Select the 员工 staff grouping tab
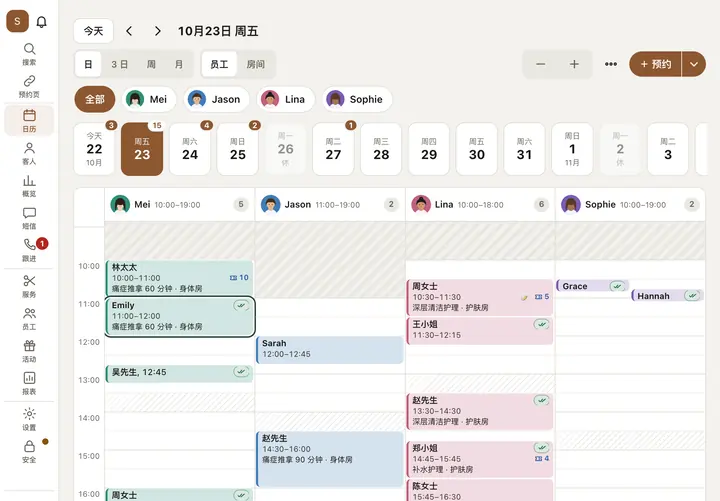 pyautogui.click(x=219, y=64)
